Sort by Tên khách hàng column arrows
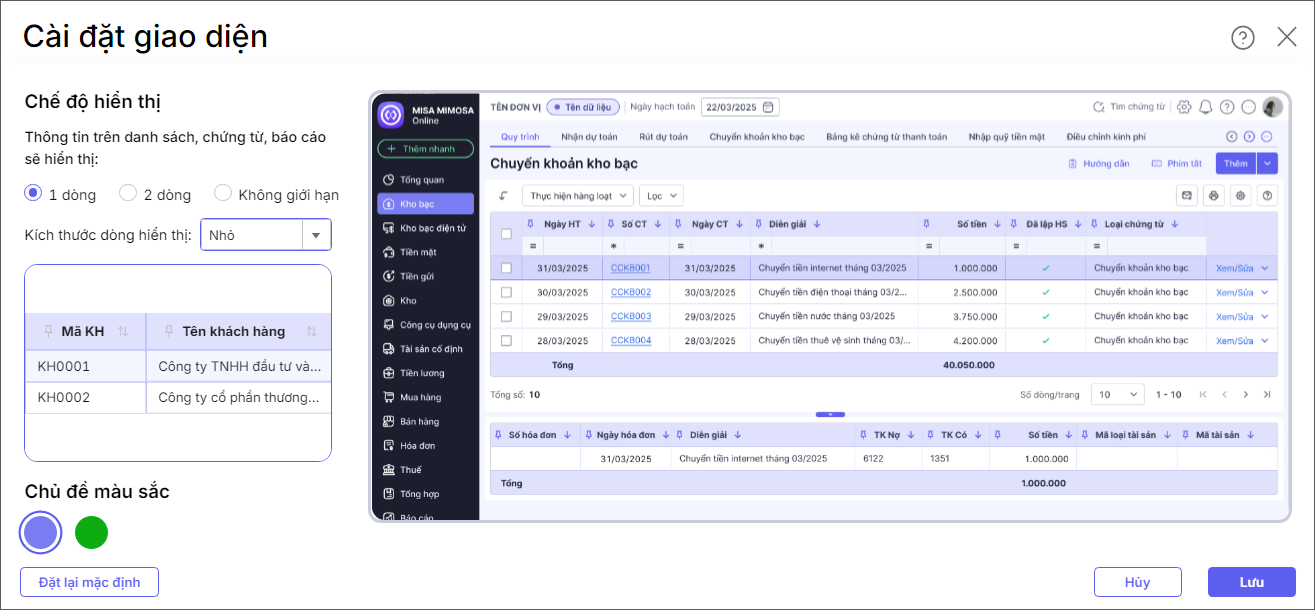The height and width of the screenshot is (610, 1315). pyautogui.click(x=311, y=331)
